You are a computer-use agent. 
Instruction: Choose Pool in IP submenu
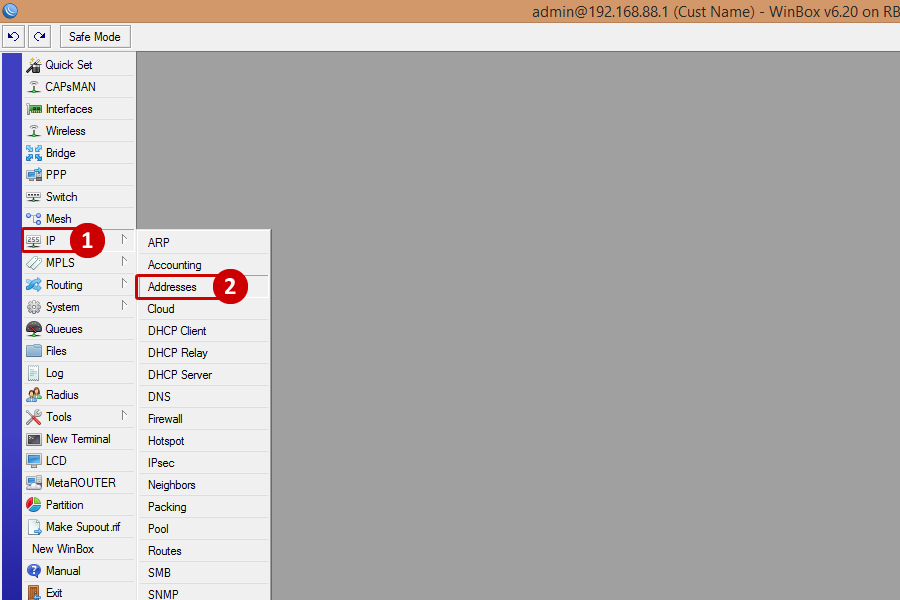point(204,529)
